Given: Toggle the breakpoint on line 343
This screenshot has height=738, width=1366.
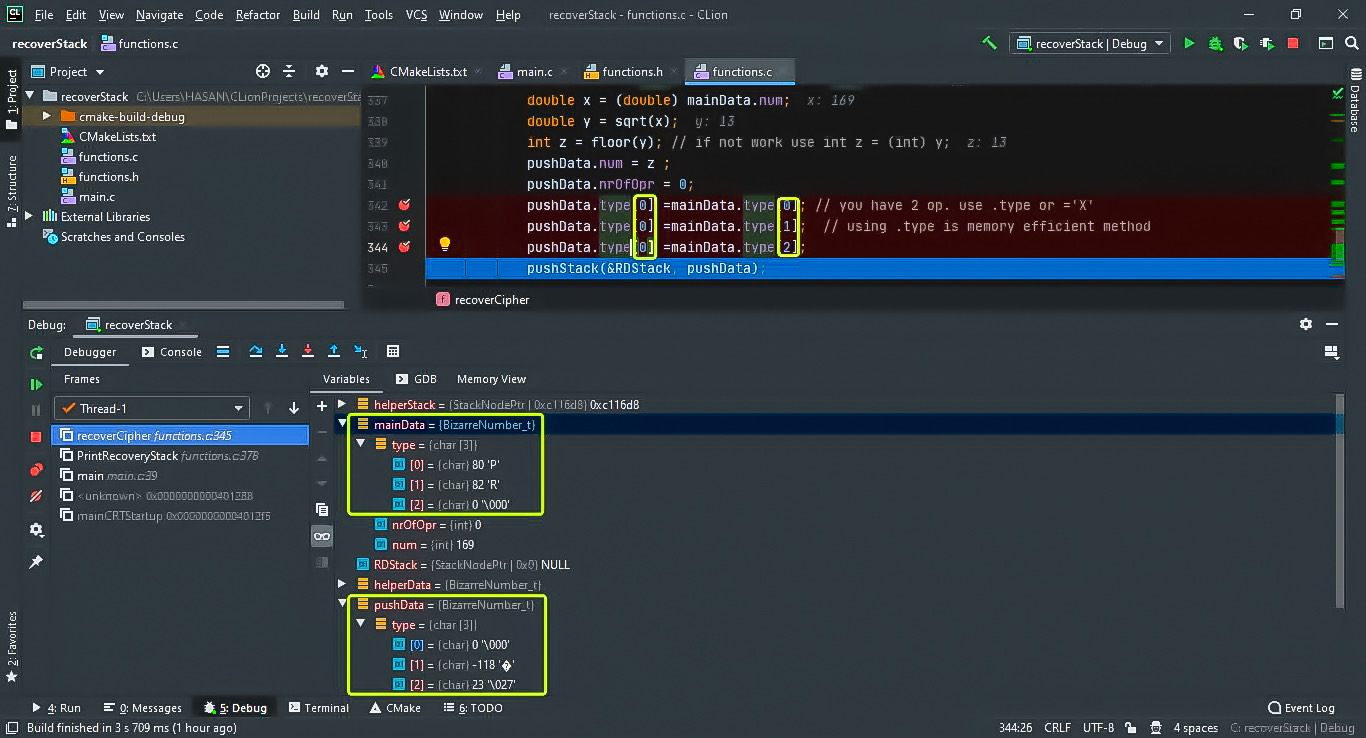Looking at the screenshot, I should click(405, 226).
